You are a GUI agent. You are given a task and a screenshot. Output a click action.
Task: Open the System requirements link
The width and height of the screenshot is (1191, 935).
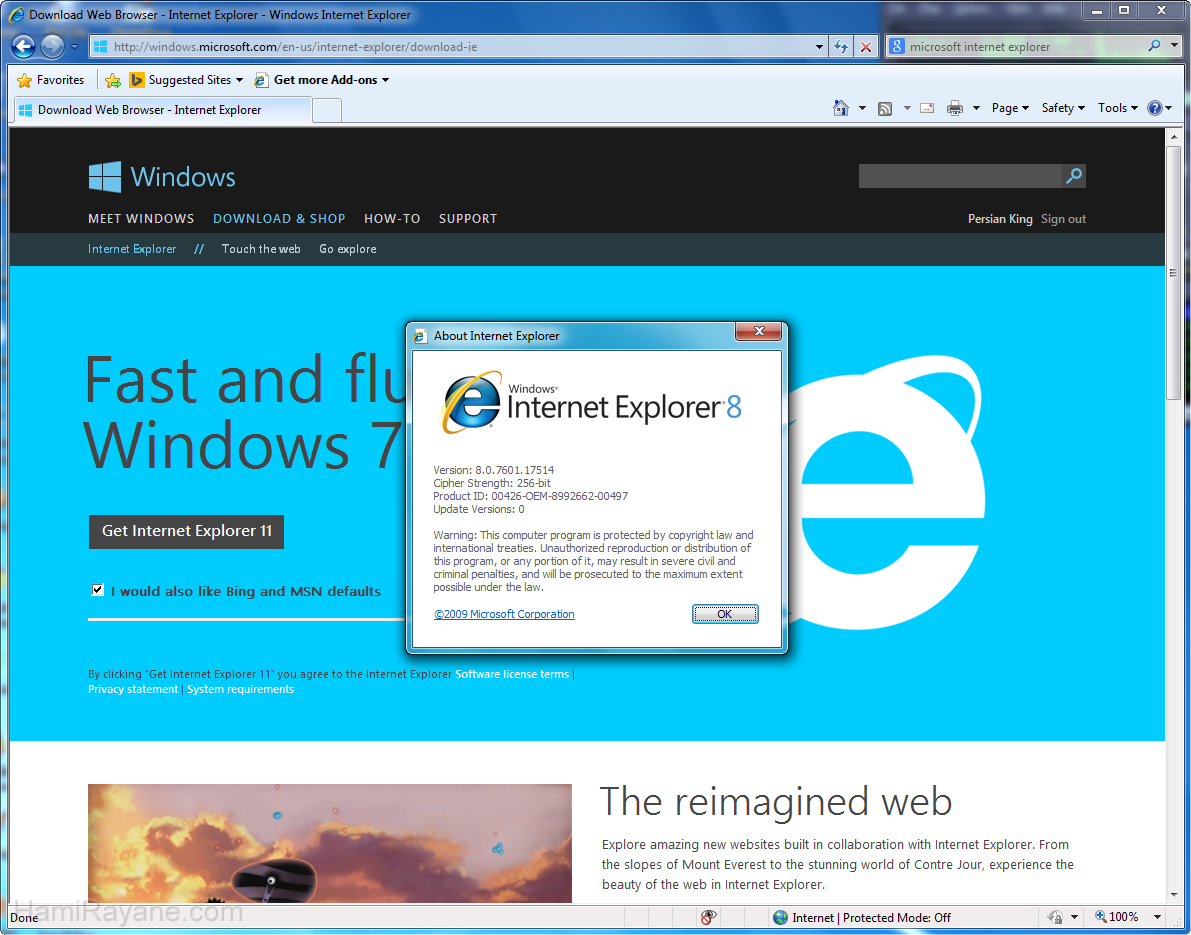pos(241,689)
